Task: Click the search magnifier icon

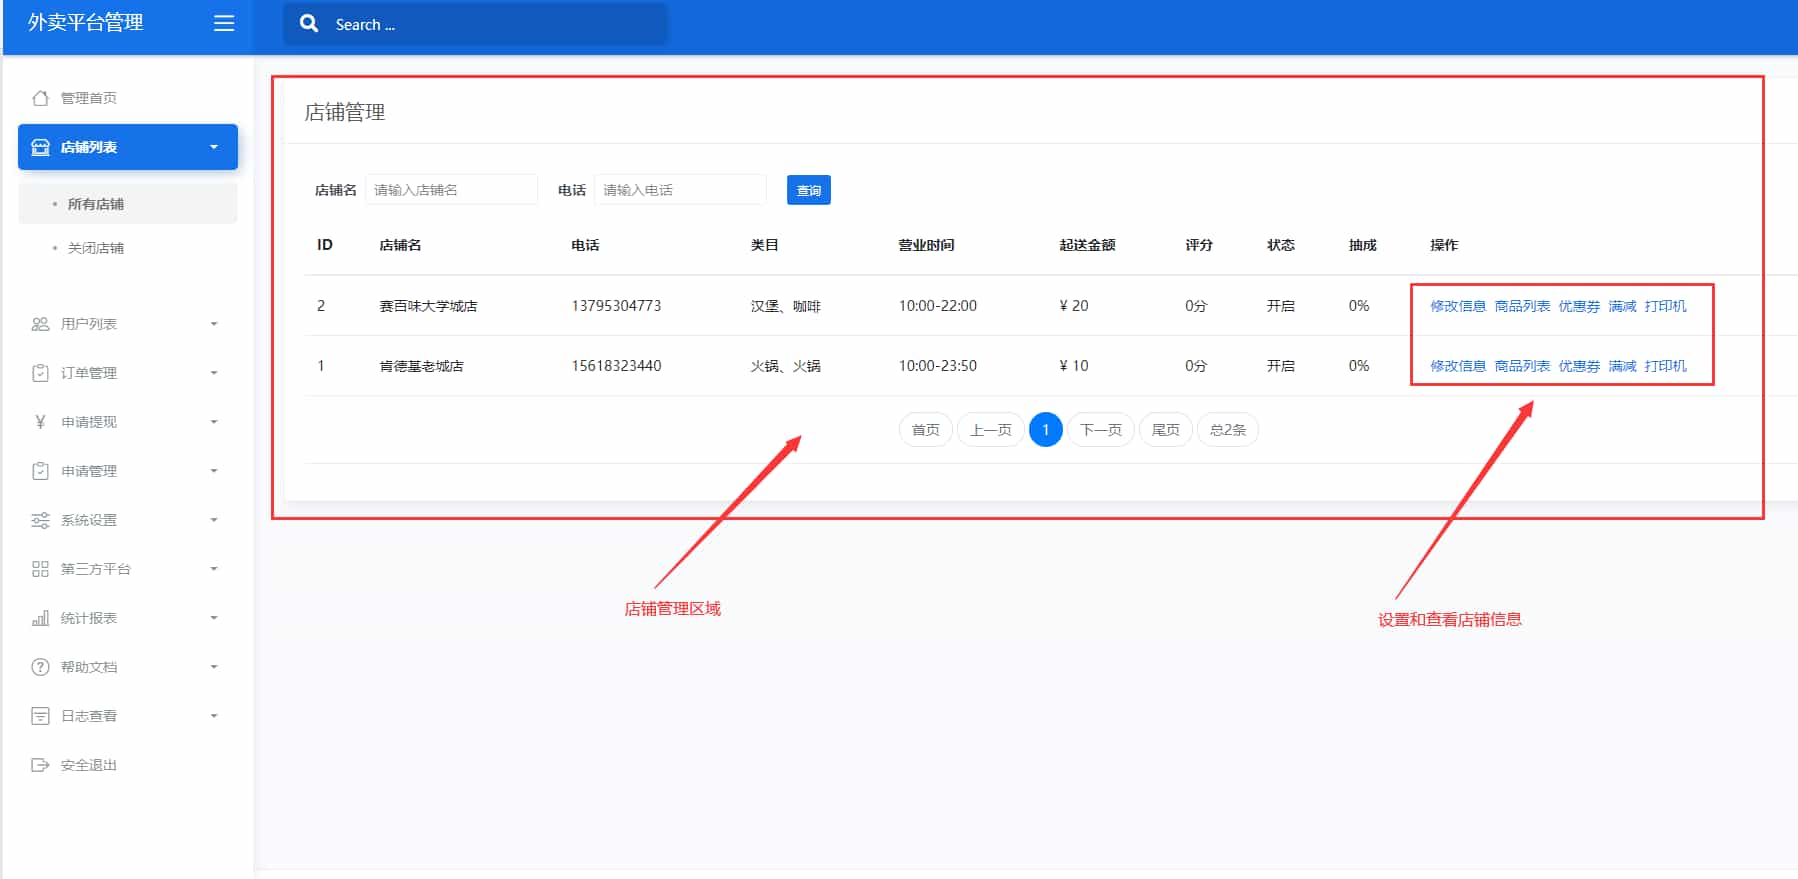Action: coord(309,23)
